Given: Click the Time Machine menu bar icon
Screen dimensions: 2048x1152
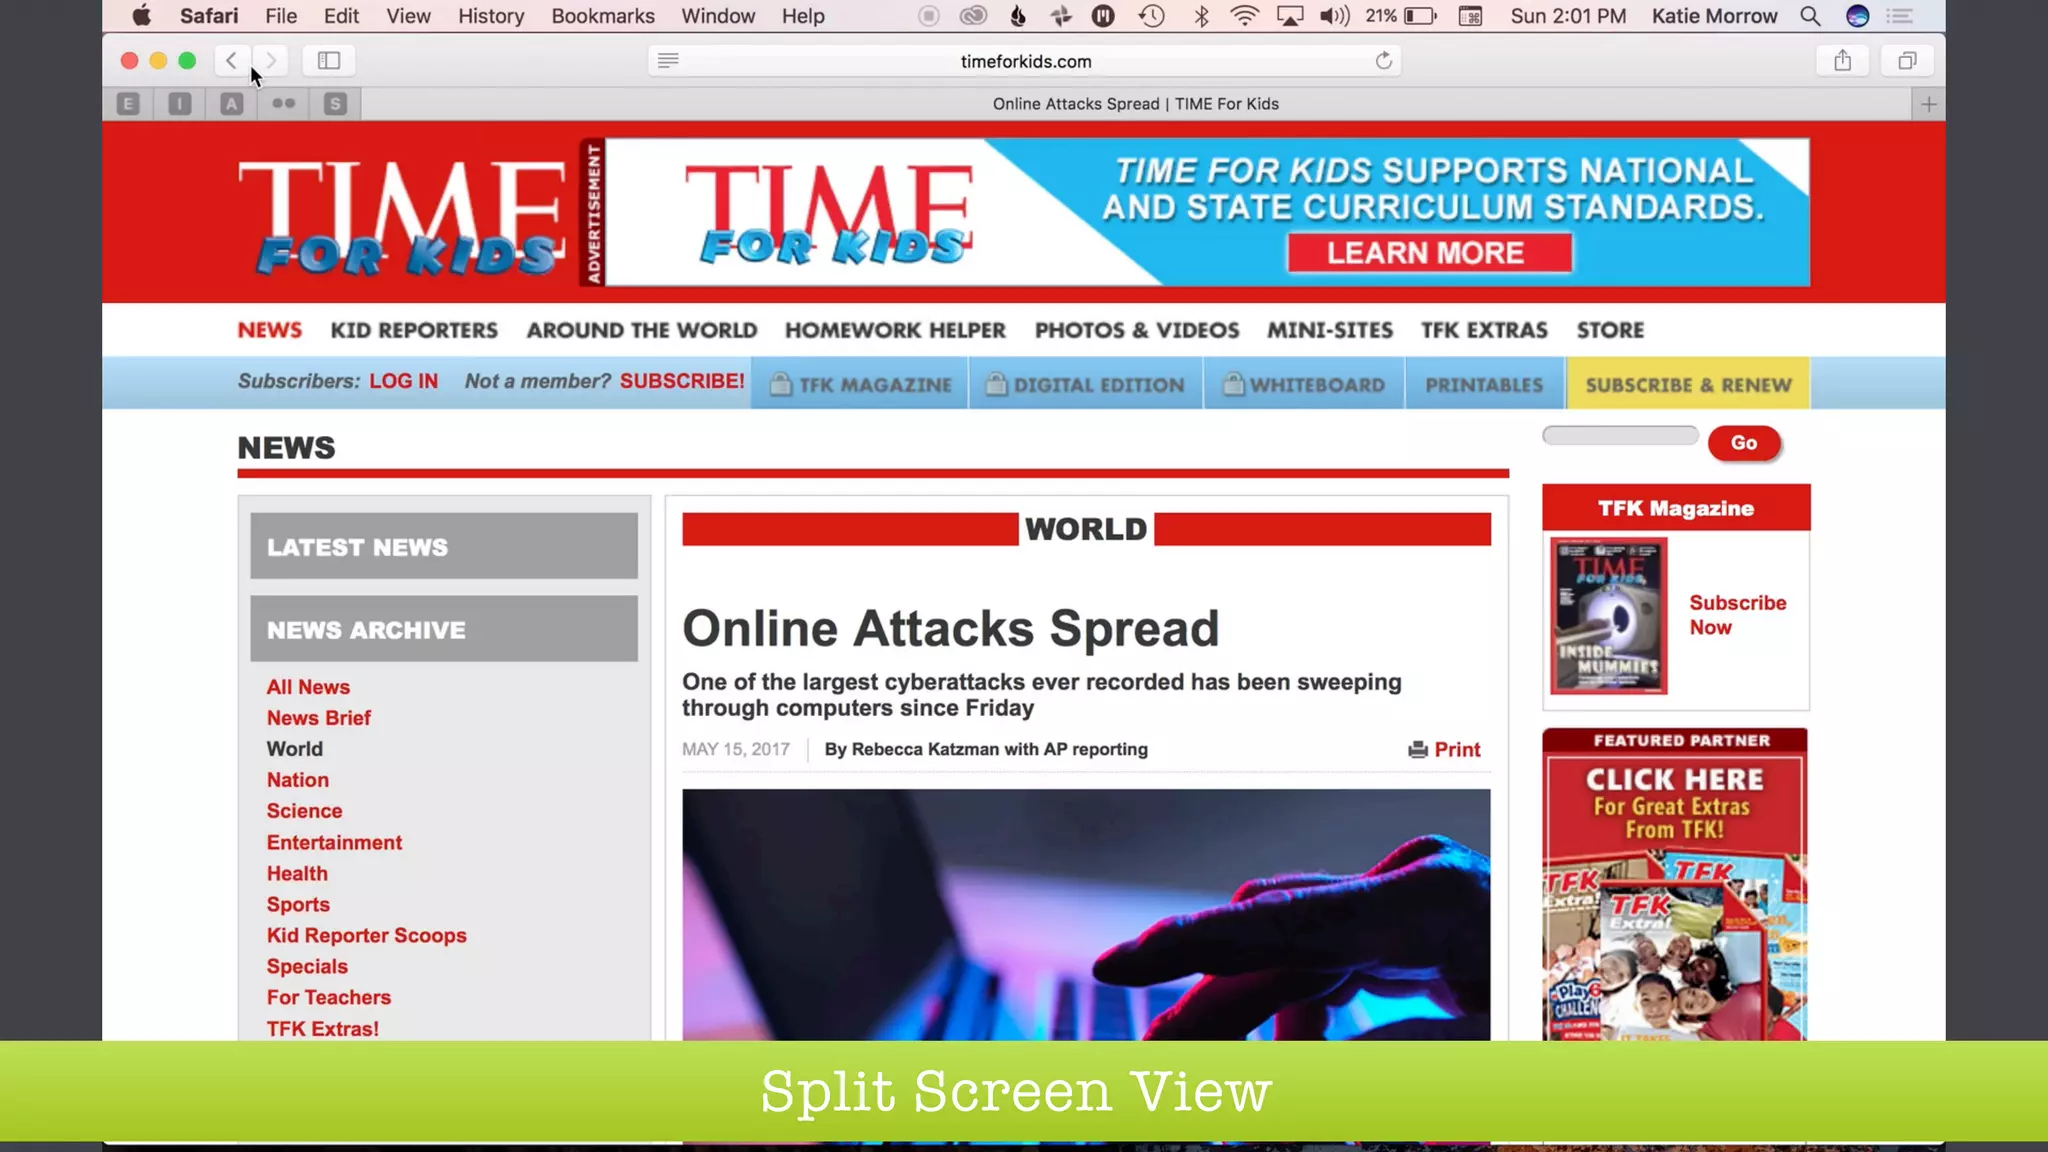Looking at the screenshot, I should (x=1152, y=16).
